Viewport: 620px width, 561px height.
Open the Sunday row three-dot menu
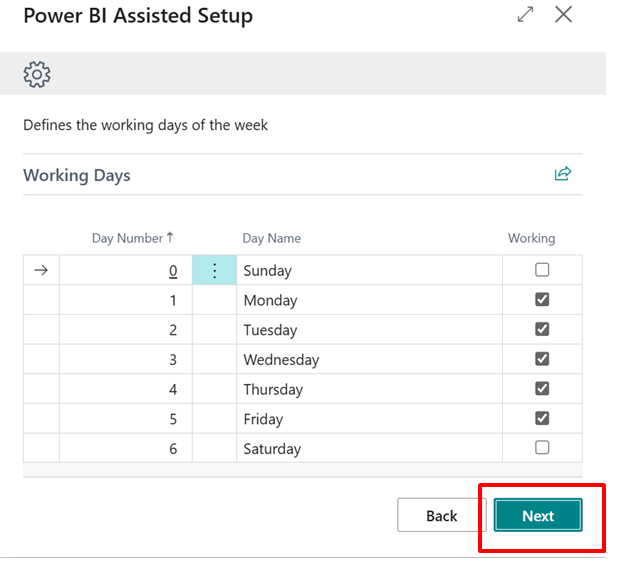(x=214, y=270)
